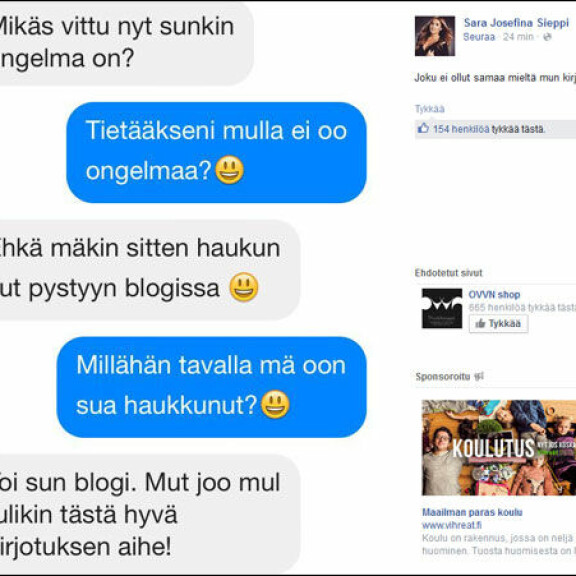Click the thumbs-up icon beside 154 henkilöä
576x576 pixels.
tap(423, 129)
